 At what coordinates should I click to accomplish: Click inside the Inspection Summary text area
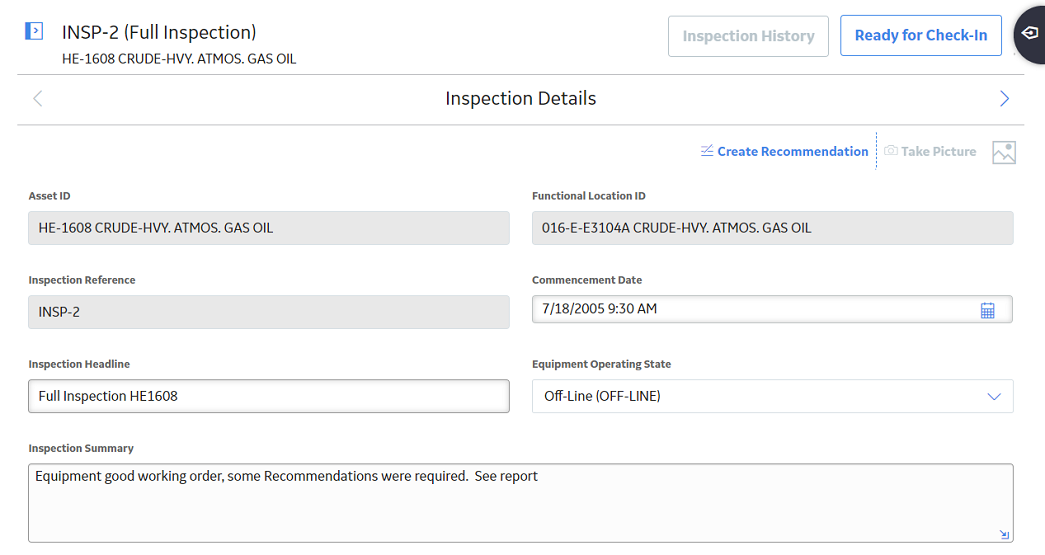tap(521, 503)
